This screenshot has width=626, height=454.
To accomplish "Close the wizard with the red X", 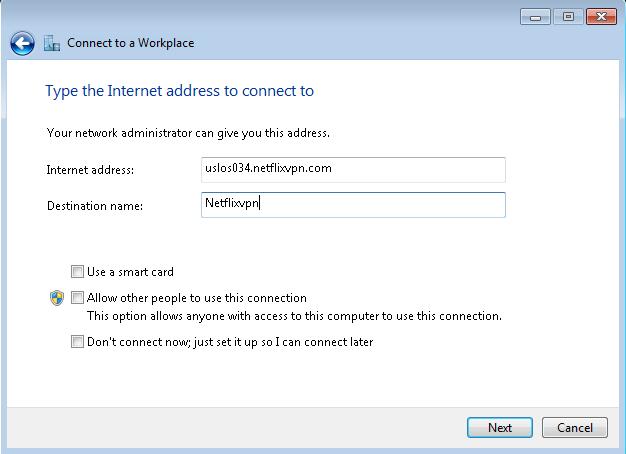I will [601, 17].
